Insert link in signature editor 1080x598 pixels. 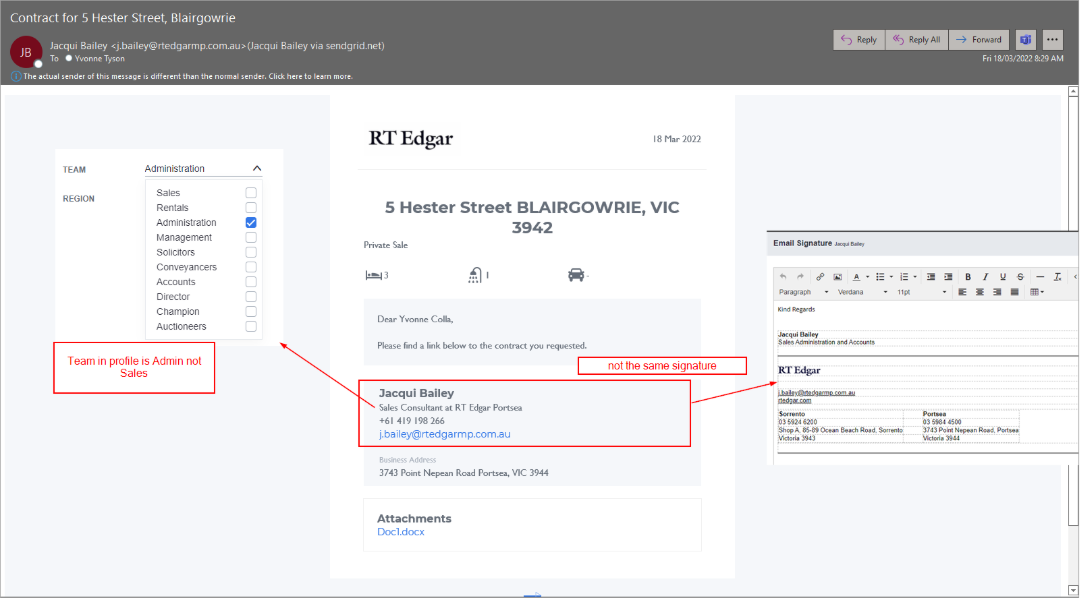click(820, 277)
